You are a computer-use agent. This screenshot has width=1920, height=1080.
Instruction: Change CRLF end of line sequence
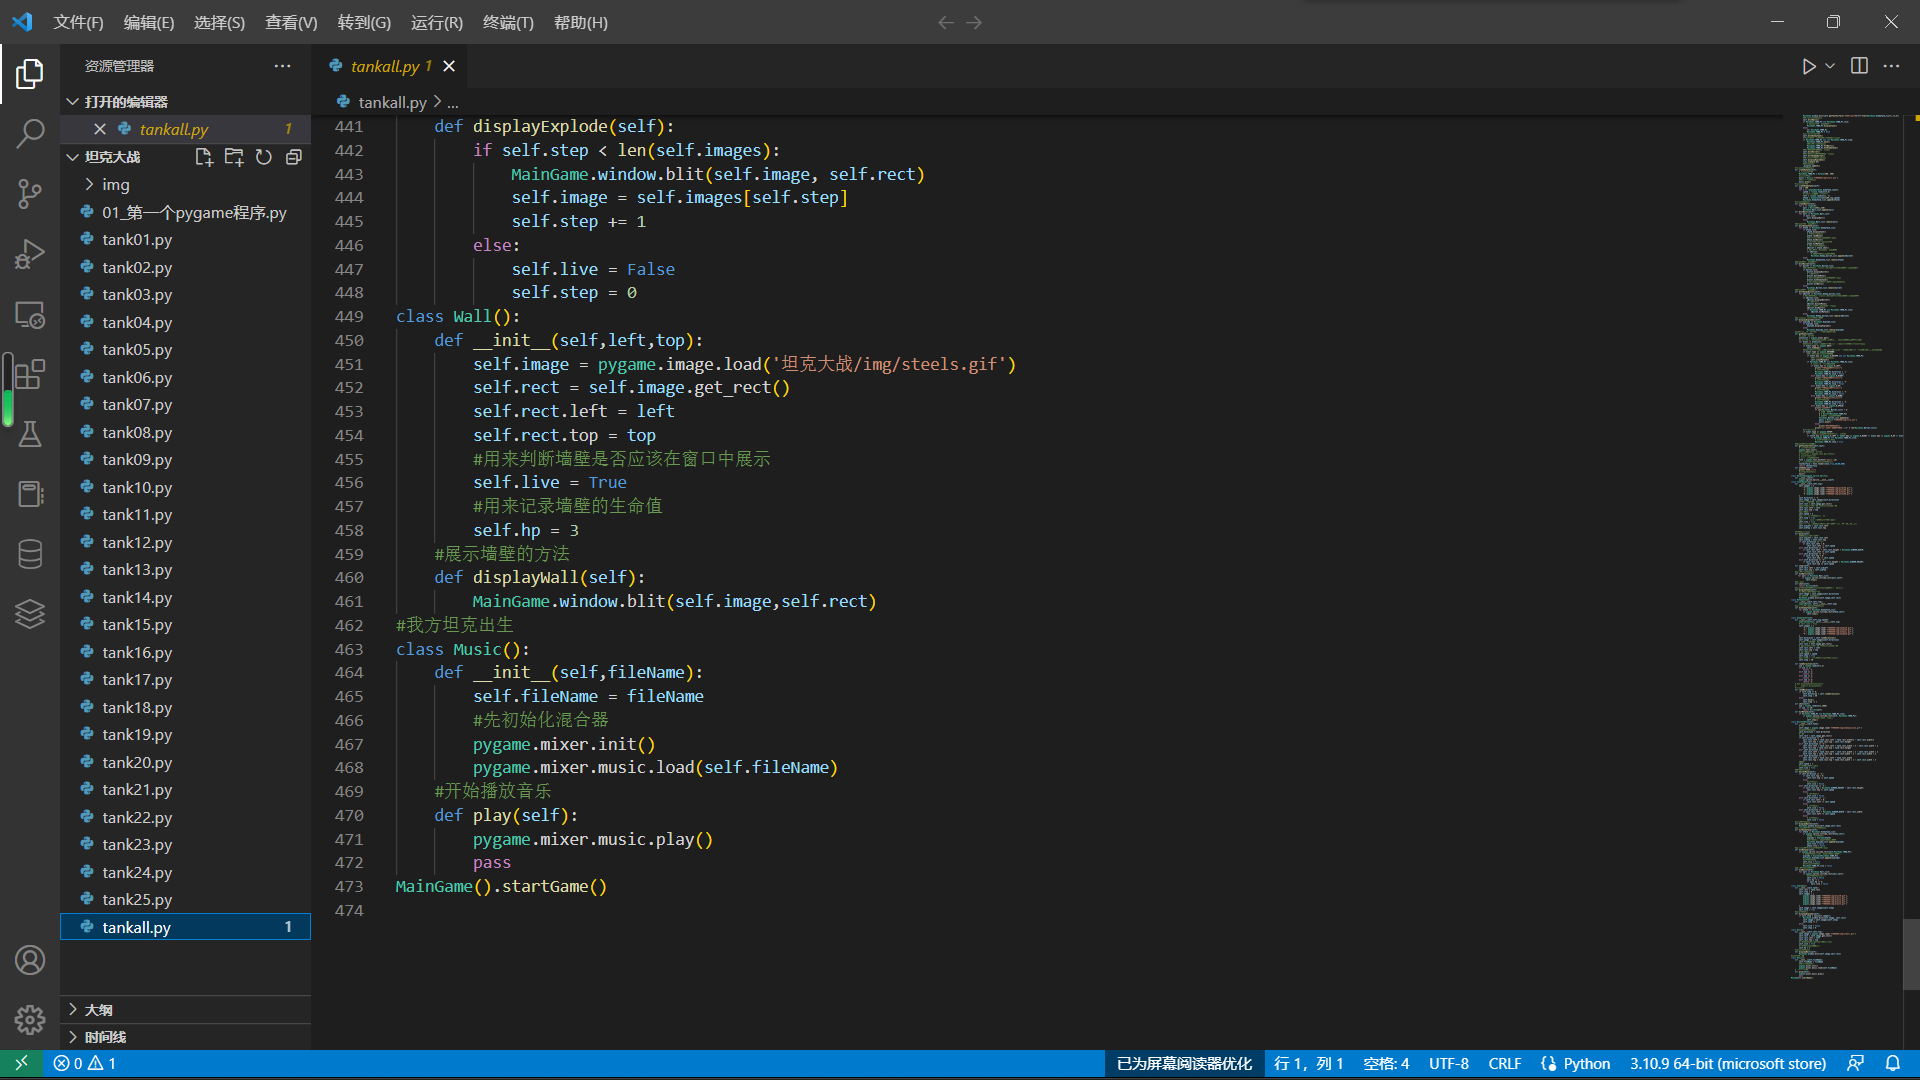point(1504,1063)
